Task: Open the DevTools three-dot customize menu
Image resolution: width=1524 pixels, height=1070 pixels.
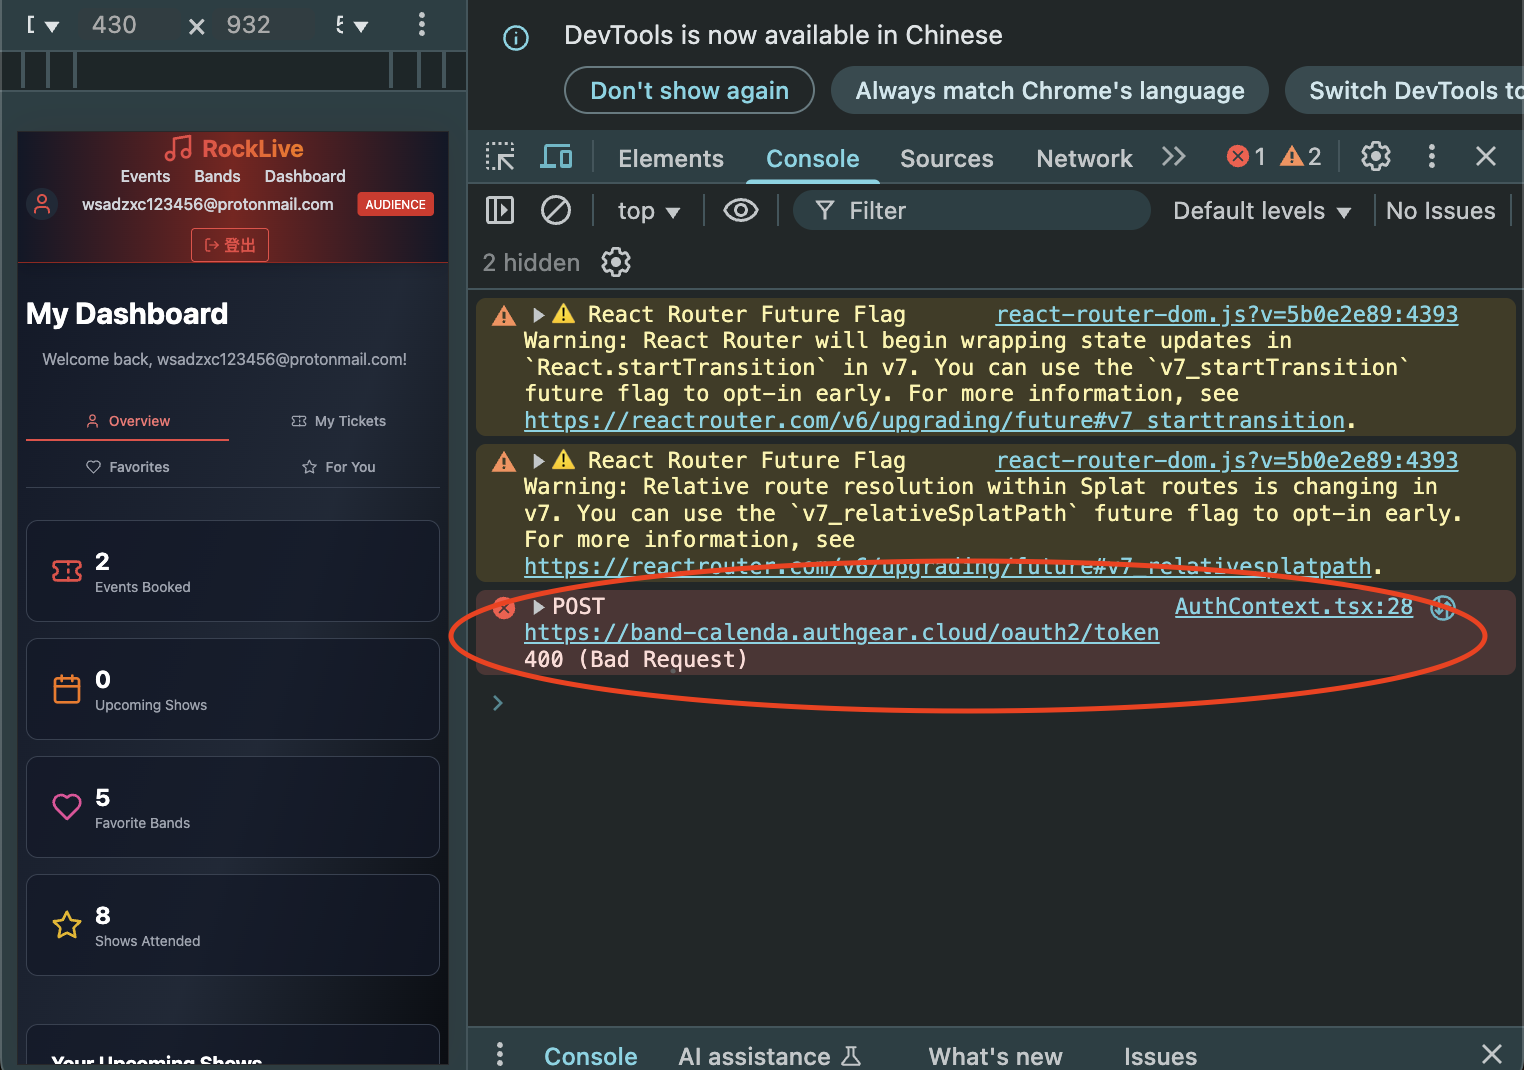Action: coord(1432,156)
